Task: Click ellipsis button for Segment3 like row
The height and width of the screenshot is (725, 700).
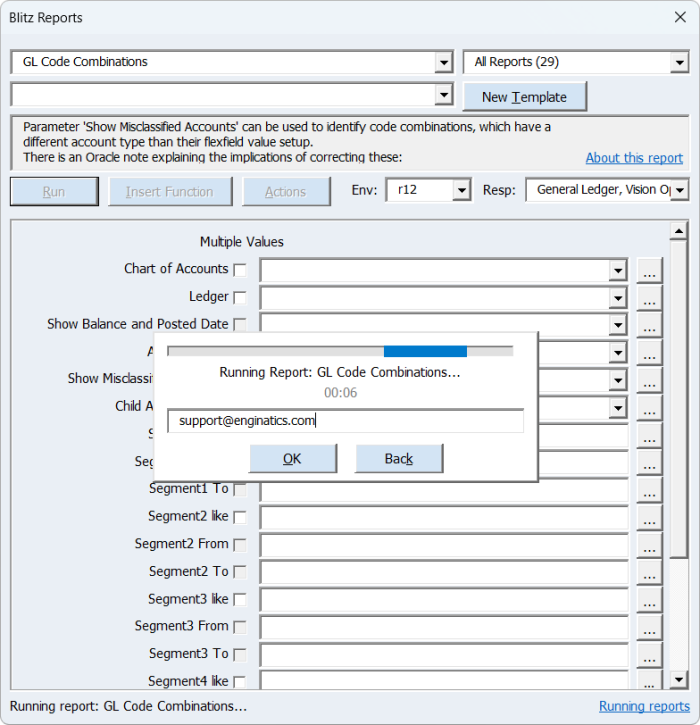Action: 649,600
